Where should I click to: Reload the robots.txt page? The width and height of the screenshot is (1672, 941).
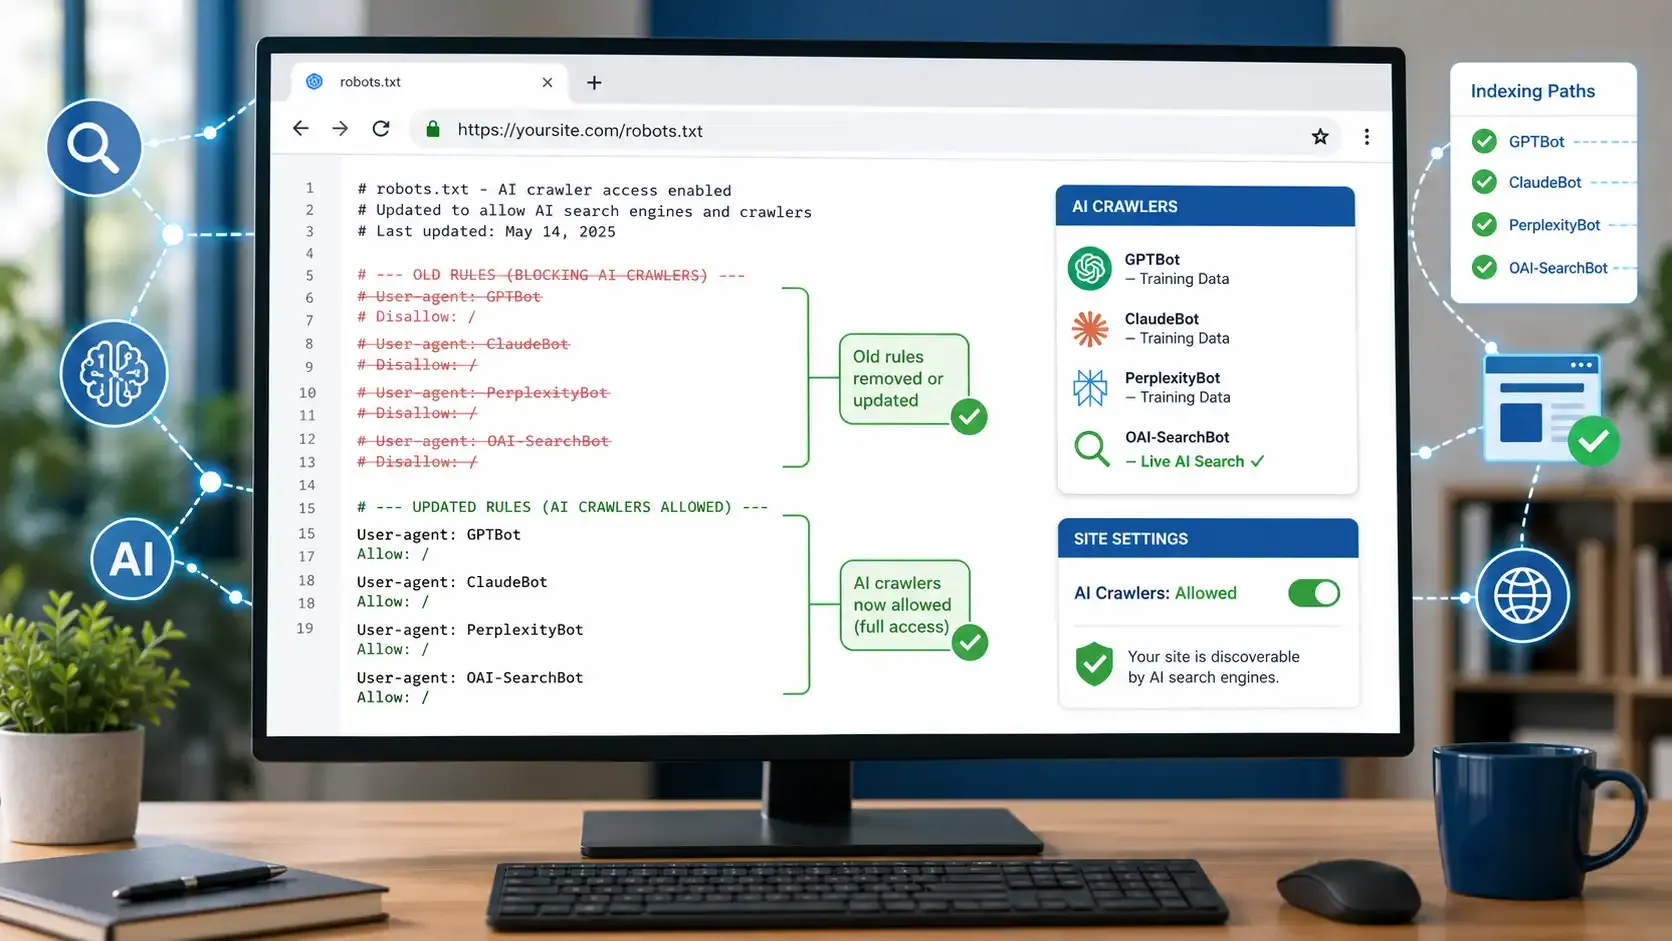click(x=381, y=128)
